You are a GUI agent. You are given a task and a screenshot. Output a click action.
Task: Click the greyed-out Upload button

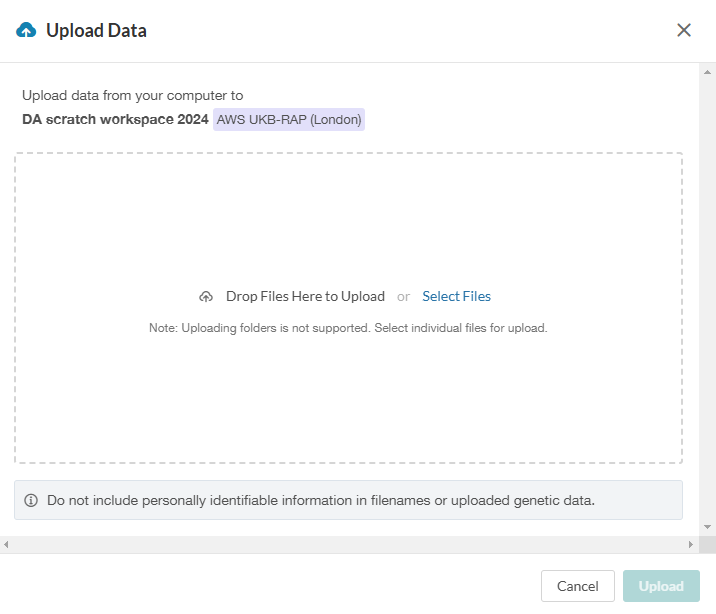point(661,586)
